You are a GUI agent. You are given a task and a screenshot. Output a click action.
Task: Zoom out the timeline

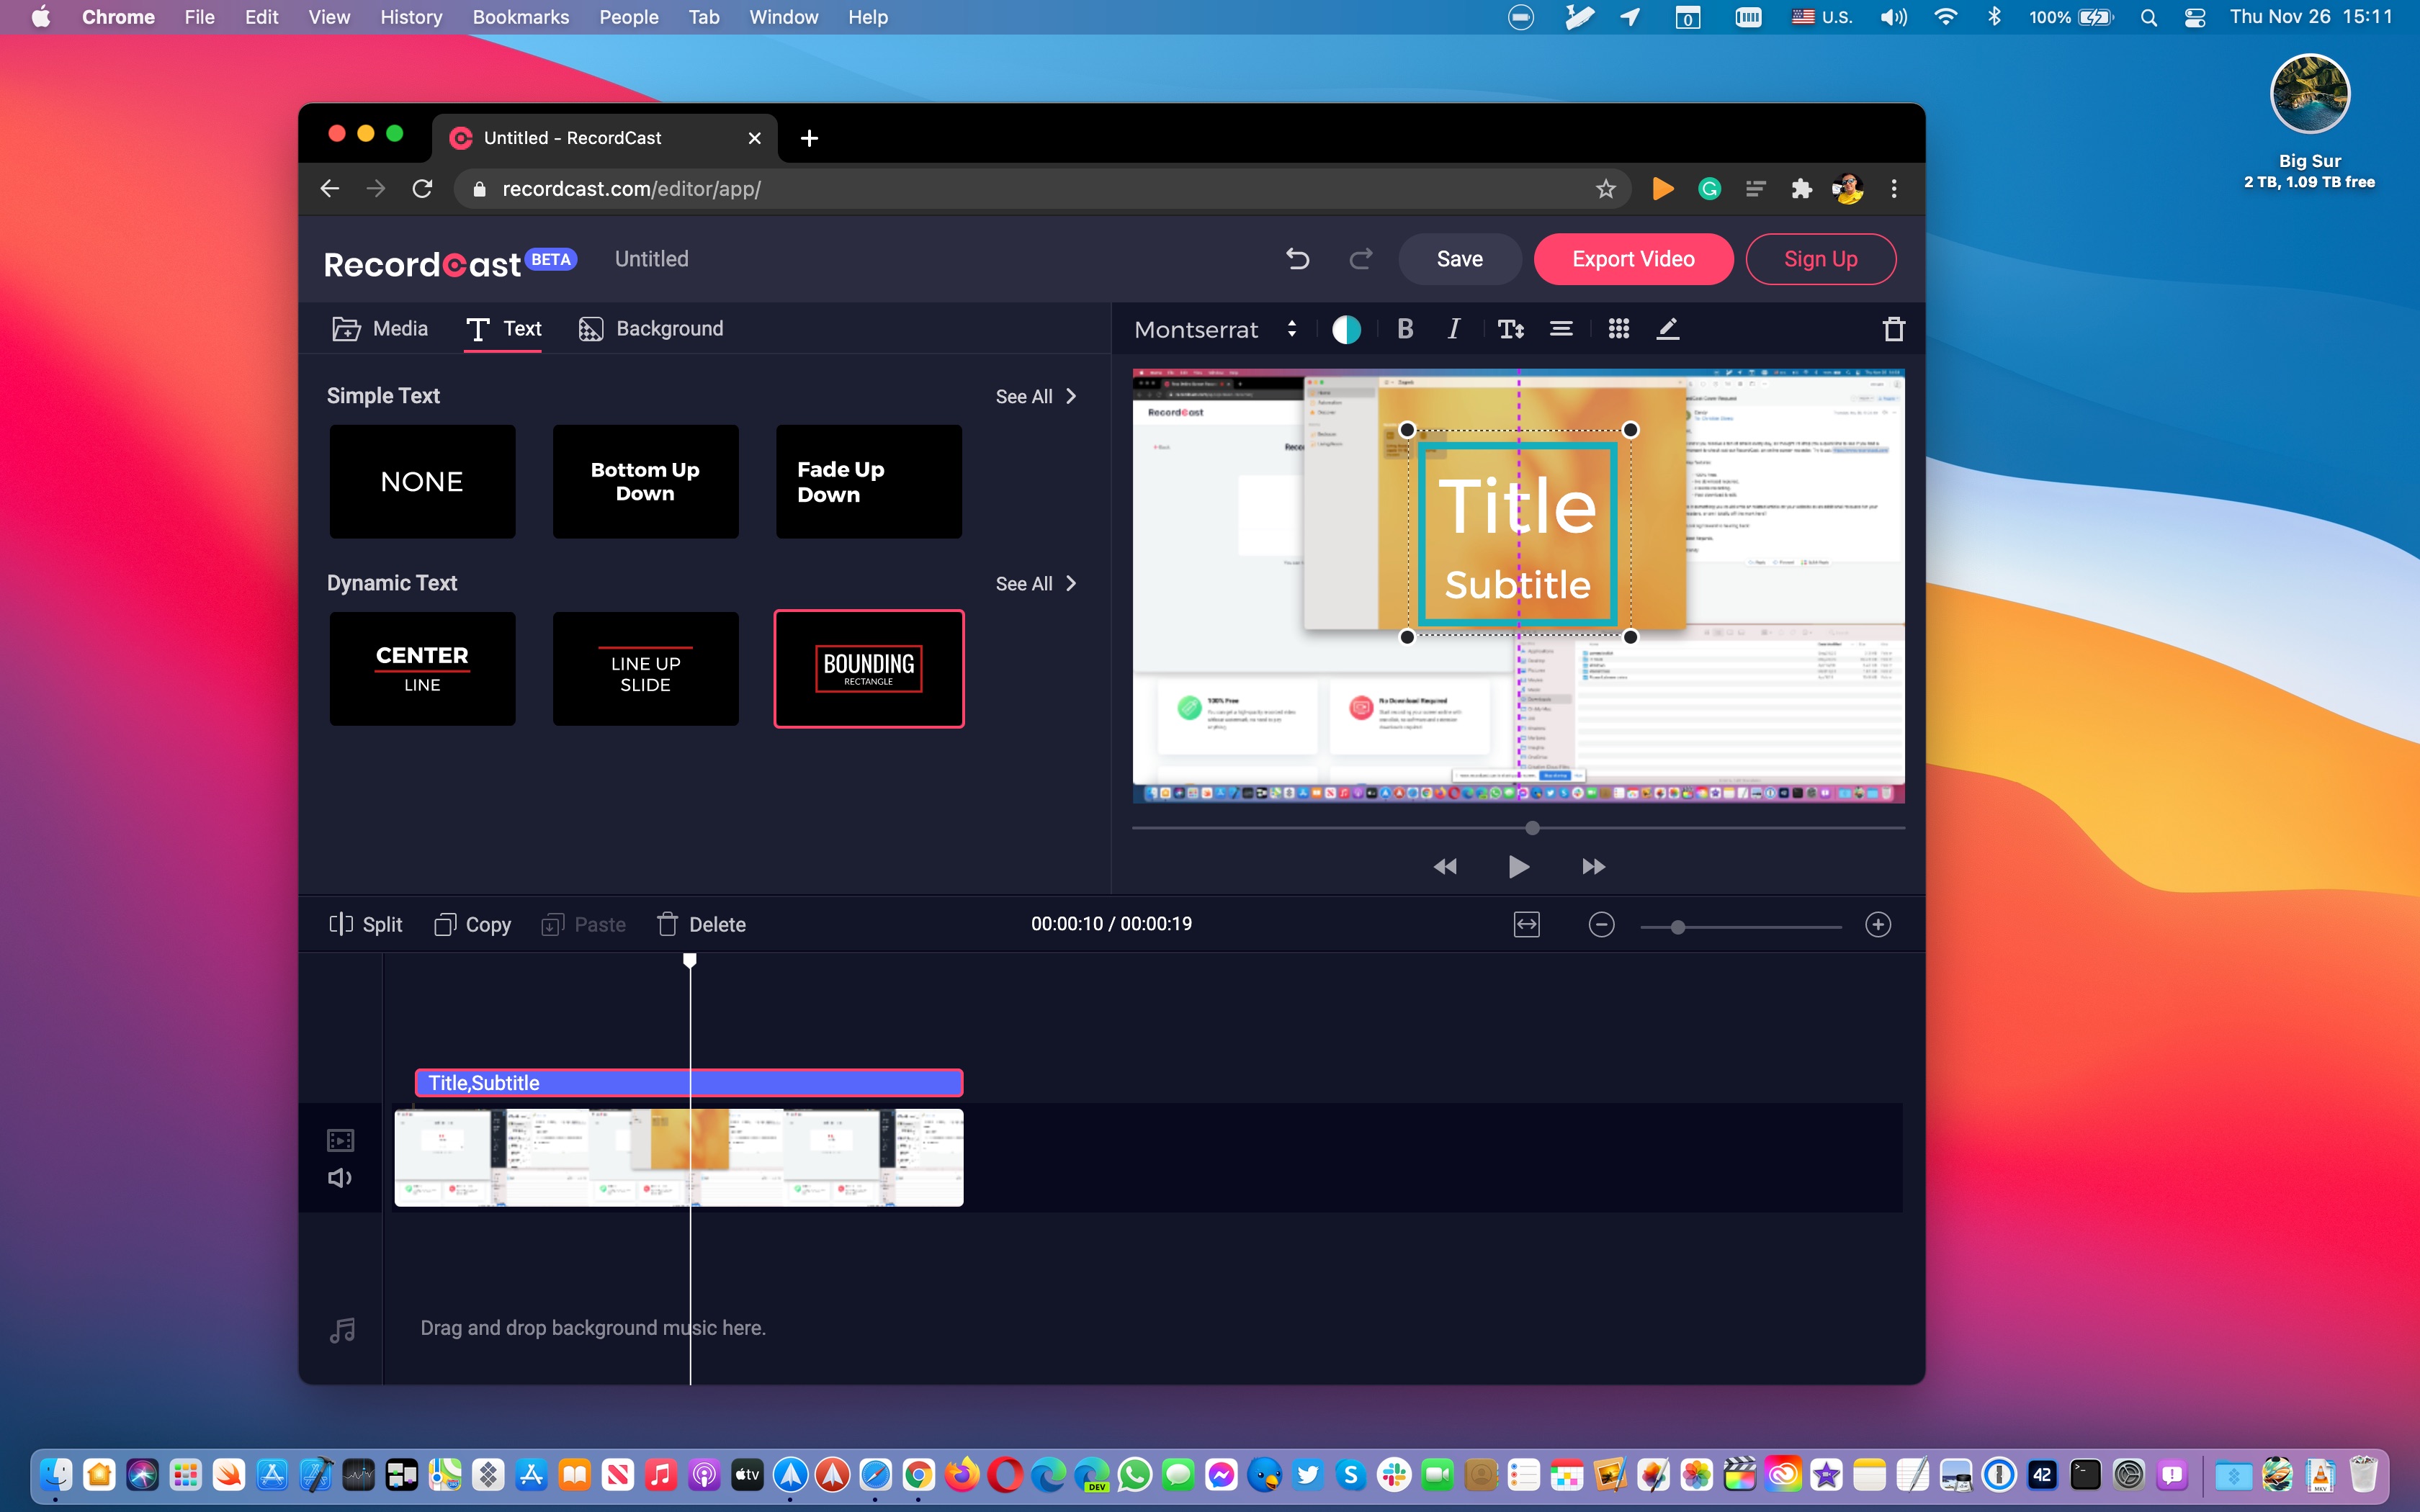point(1601,925)
